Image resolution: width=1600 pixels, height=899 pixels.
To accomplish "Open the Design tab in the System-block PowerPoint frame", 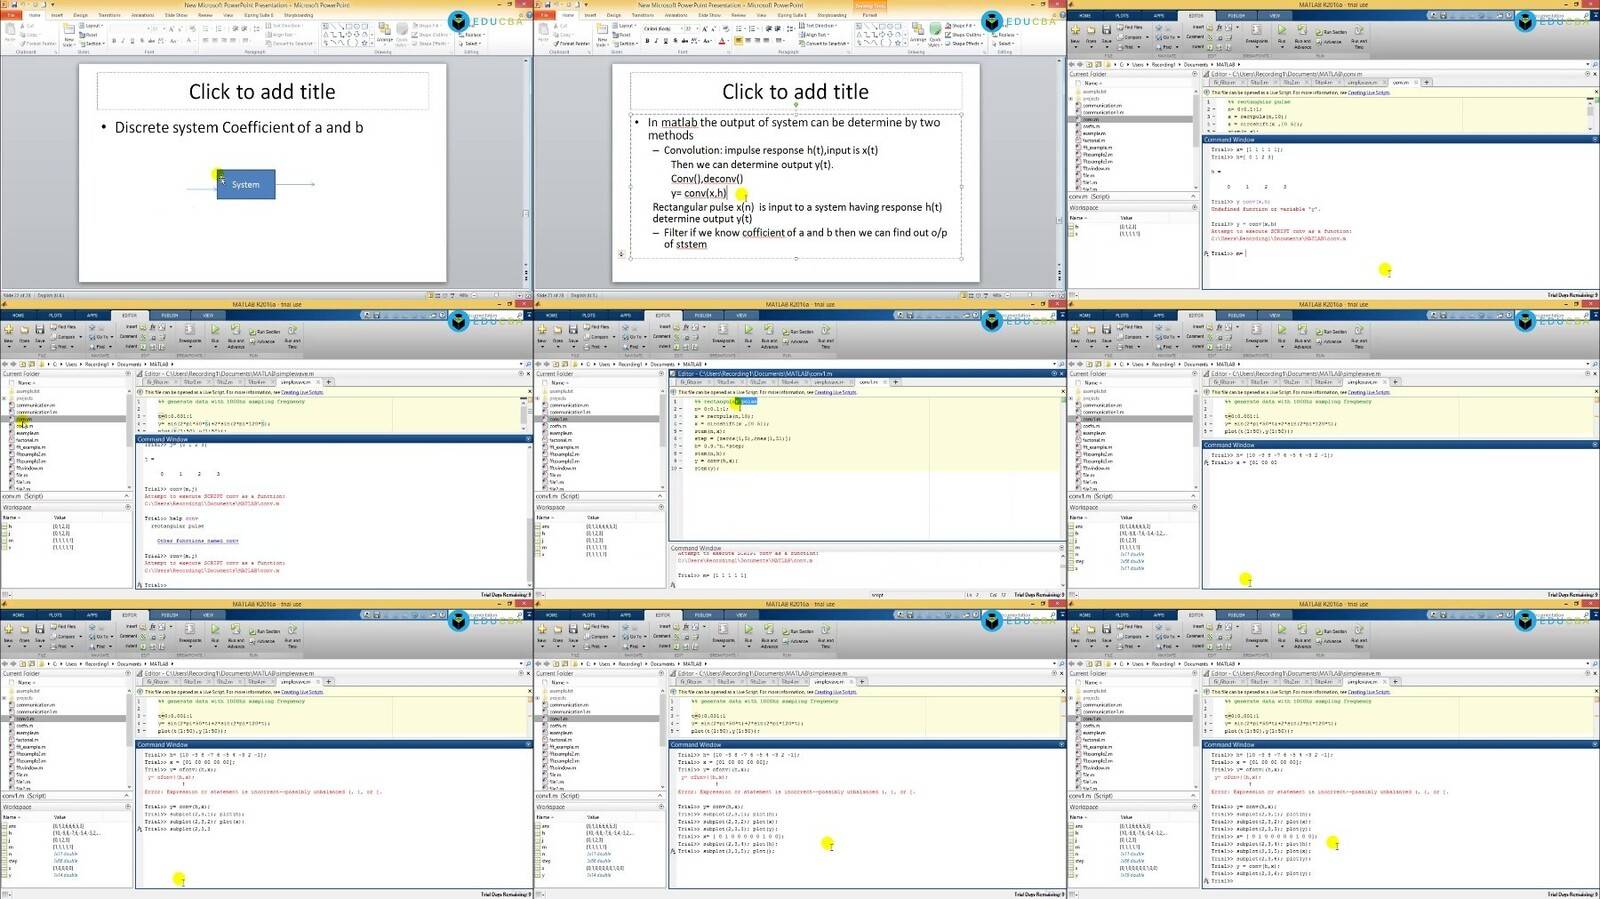I will coord(81,15).
